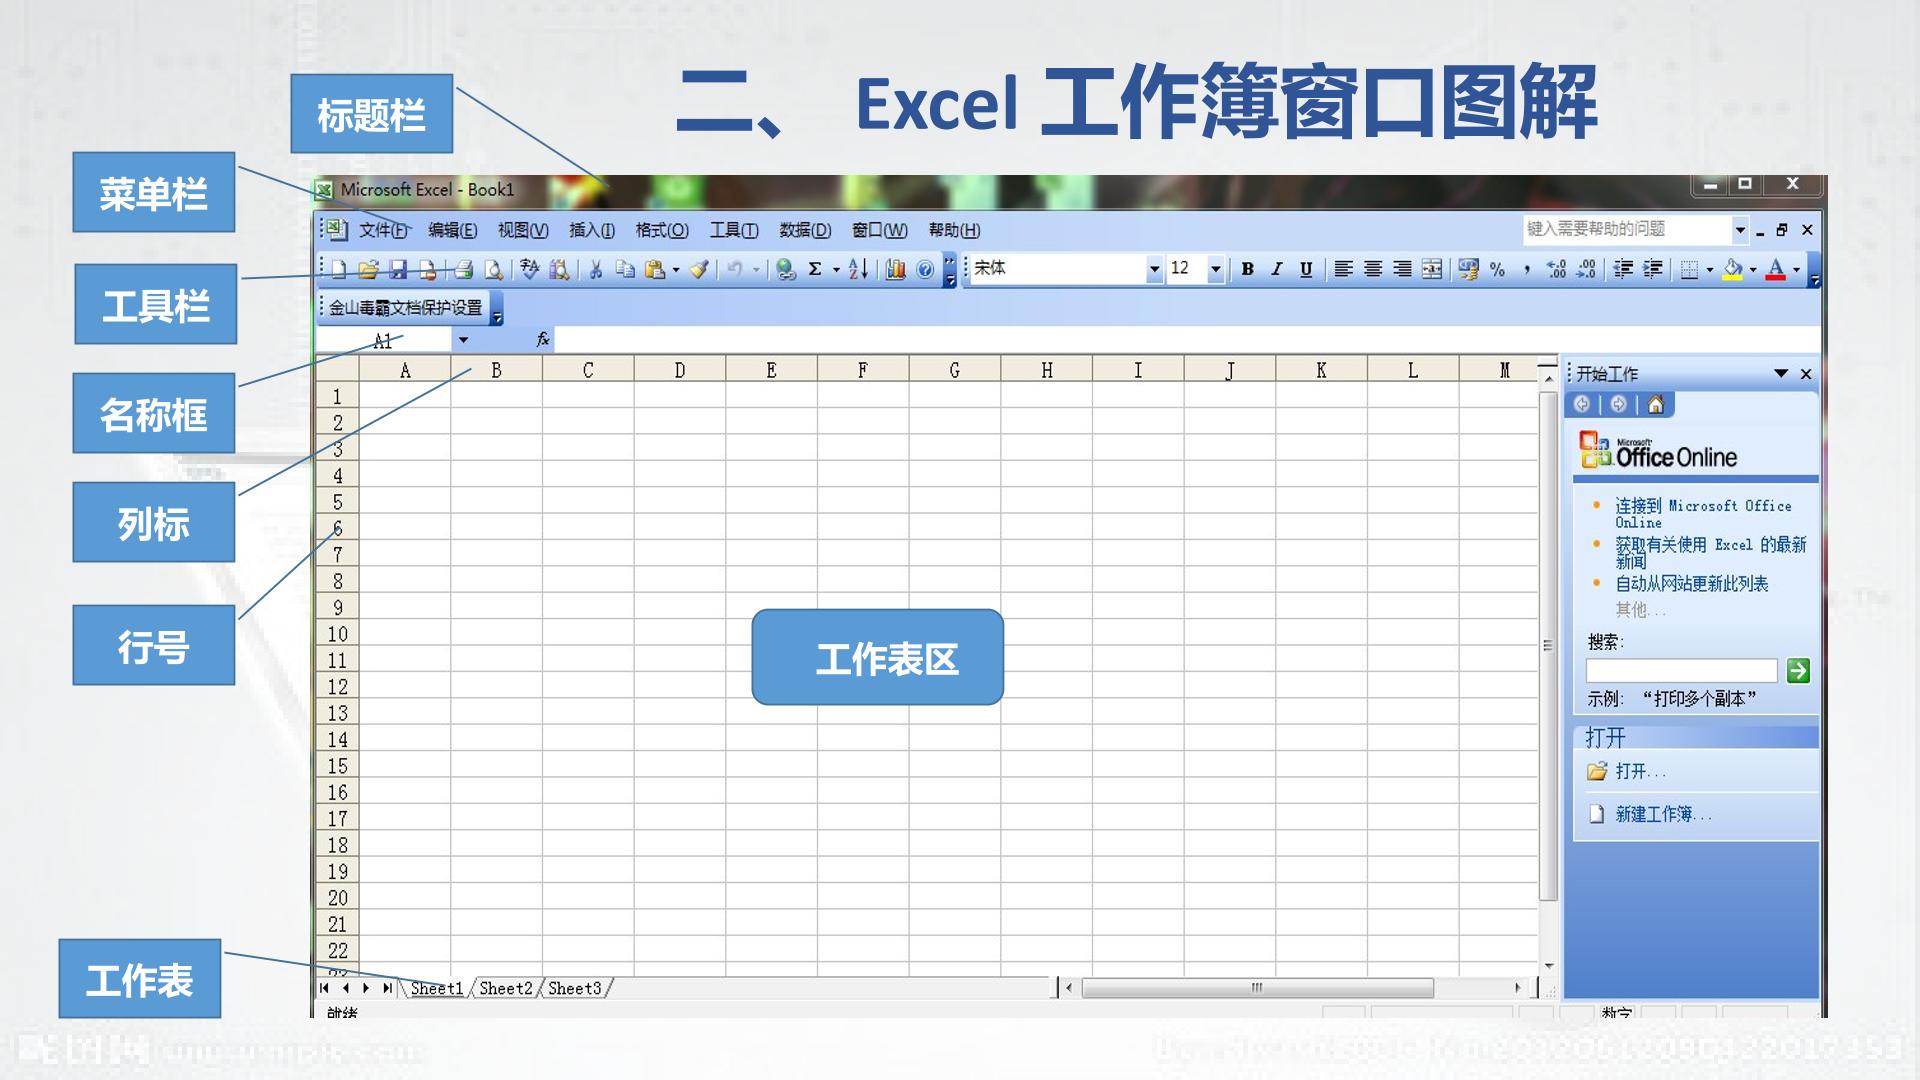Image resolution: width=1920 pixels, height=1080 pixels.
Task: Click 自动从网站更新此列表 link
Action: [x=1692, y=584]
